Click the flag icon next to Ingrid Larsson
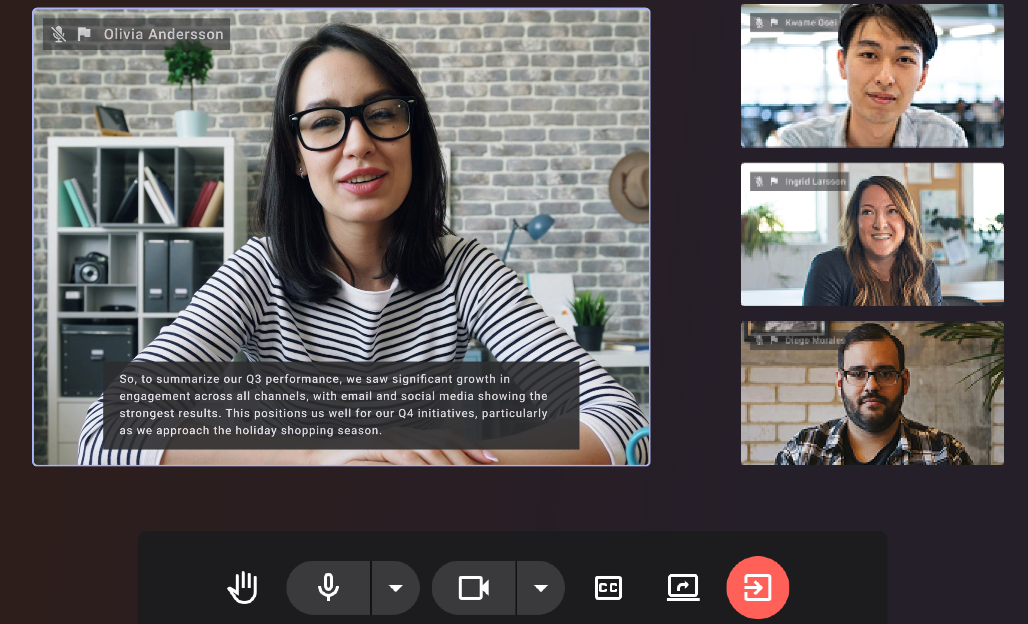Image resolution: width=1028 pixels, height=624 pixels. coord(774,182)
